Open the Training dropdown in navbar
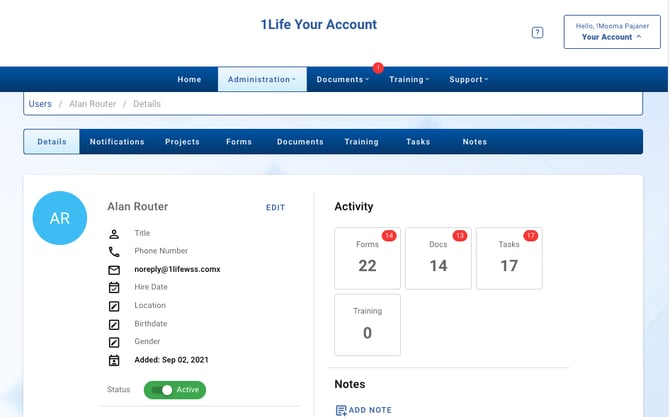 click(409, 80)
